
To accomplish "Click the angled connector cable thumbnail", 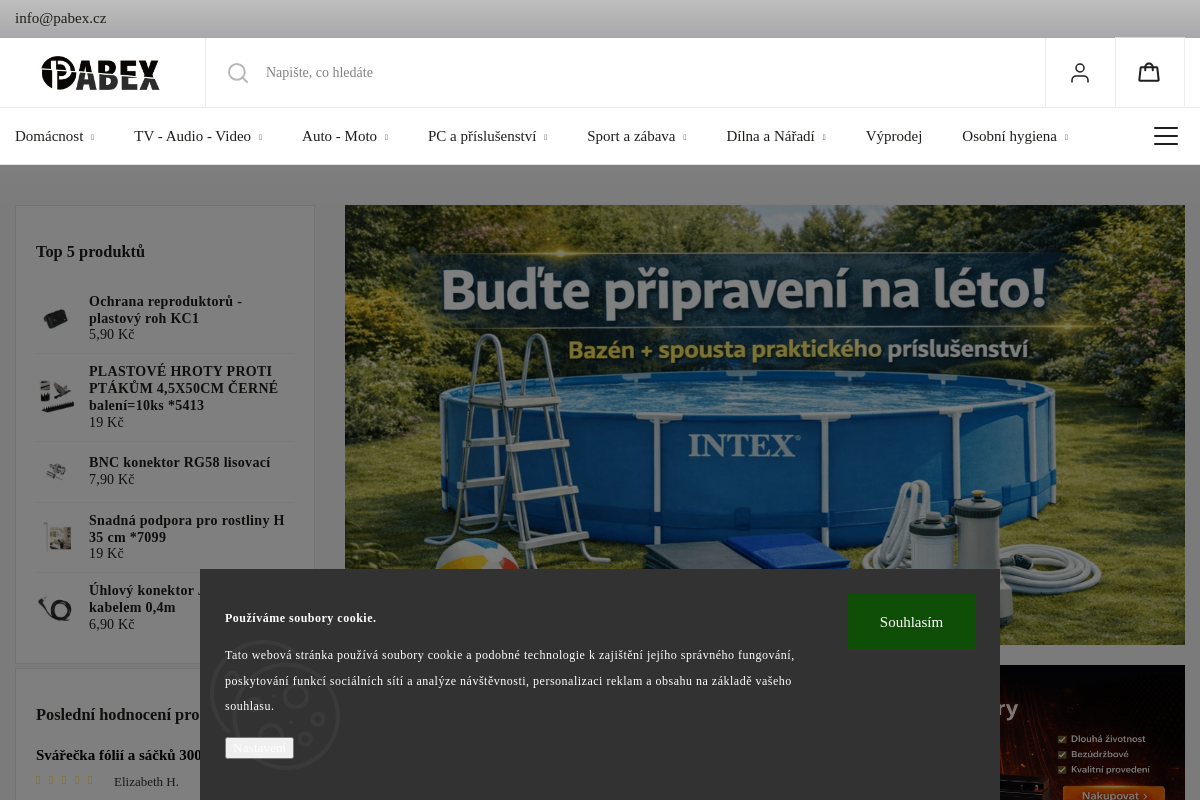I will [55, 607].
